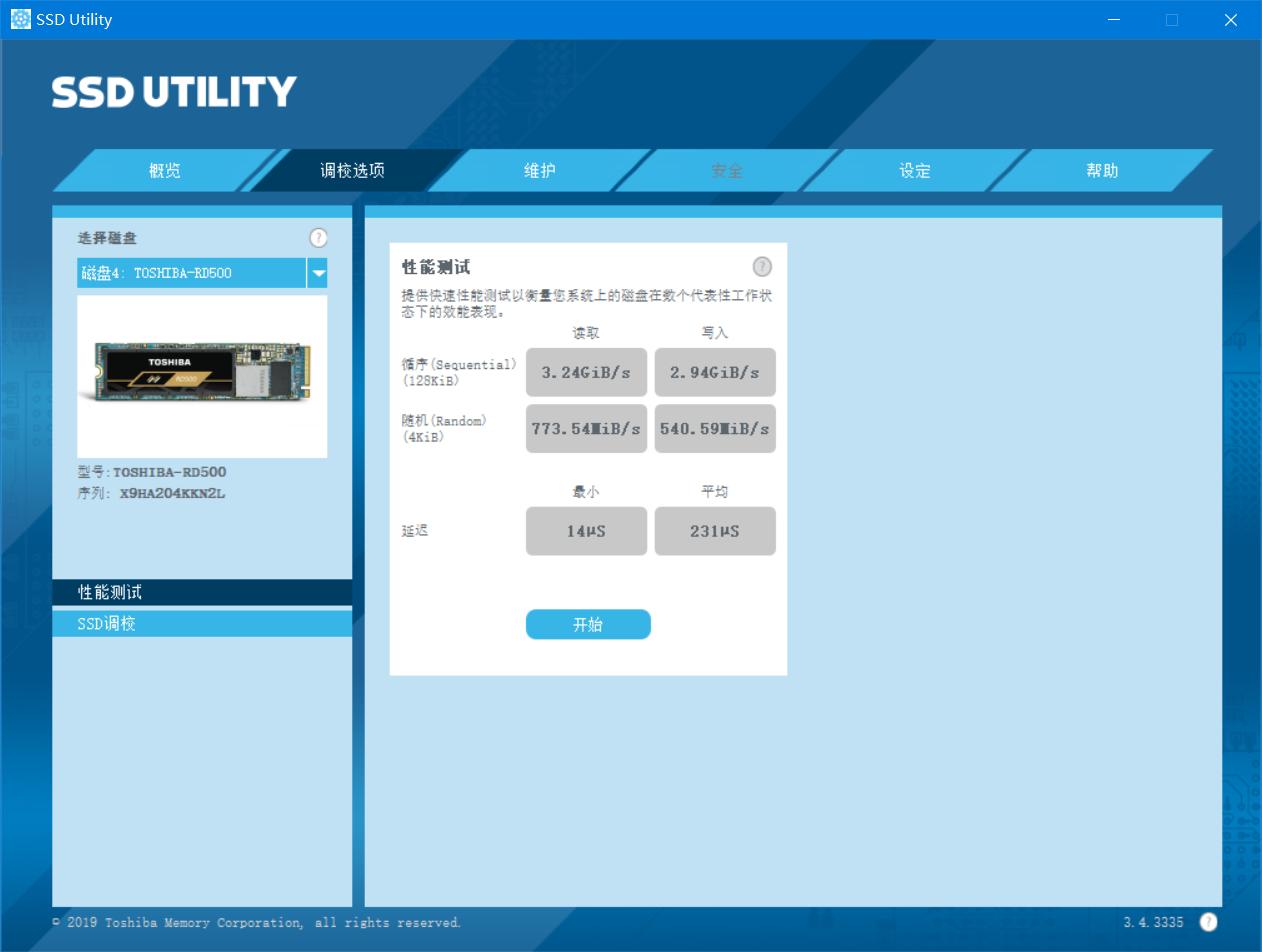The width and height of the screenshot is (1262, 952).
Task: Open the 概览 overview tab
Action: [x=164, y=170]
